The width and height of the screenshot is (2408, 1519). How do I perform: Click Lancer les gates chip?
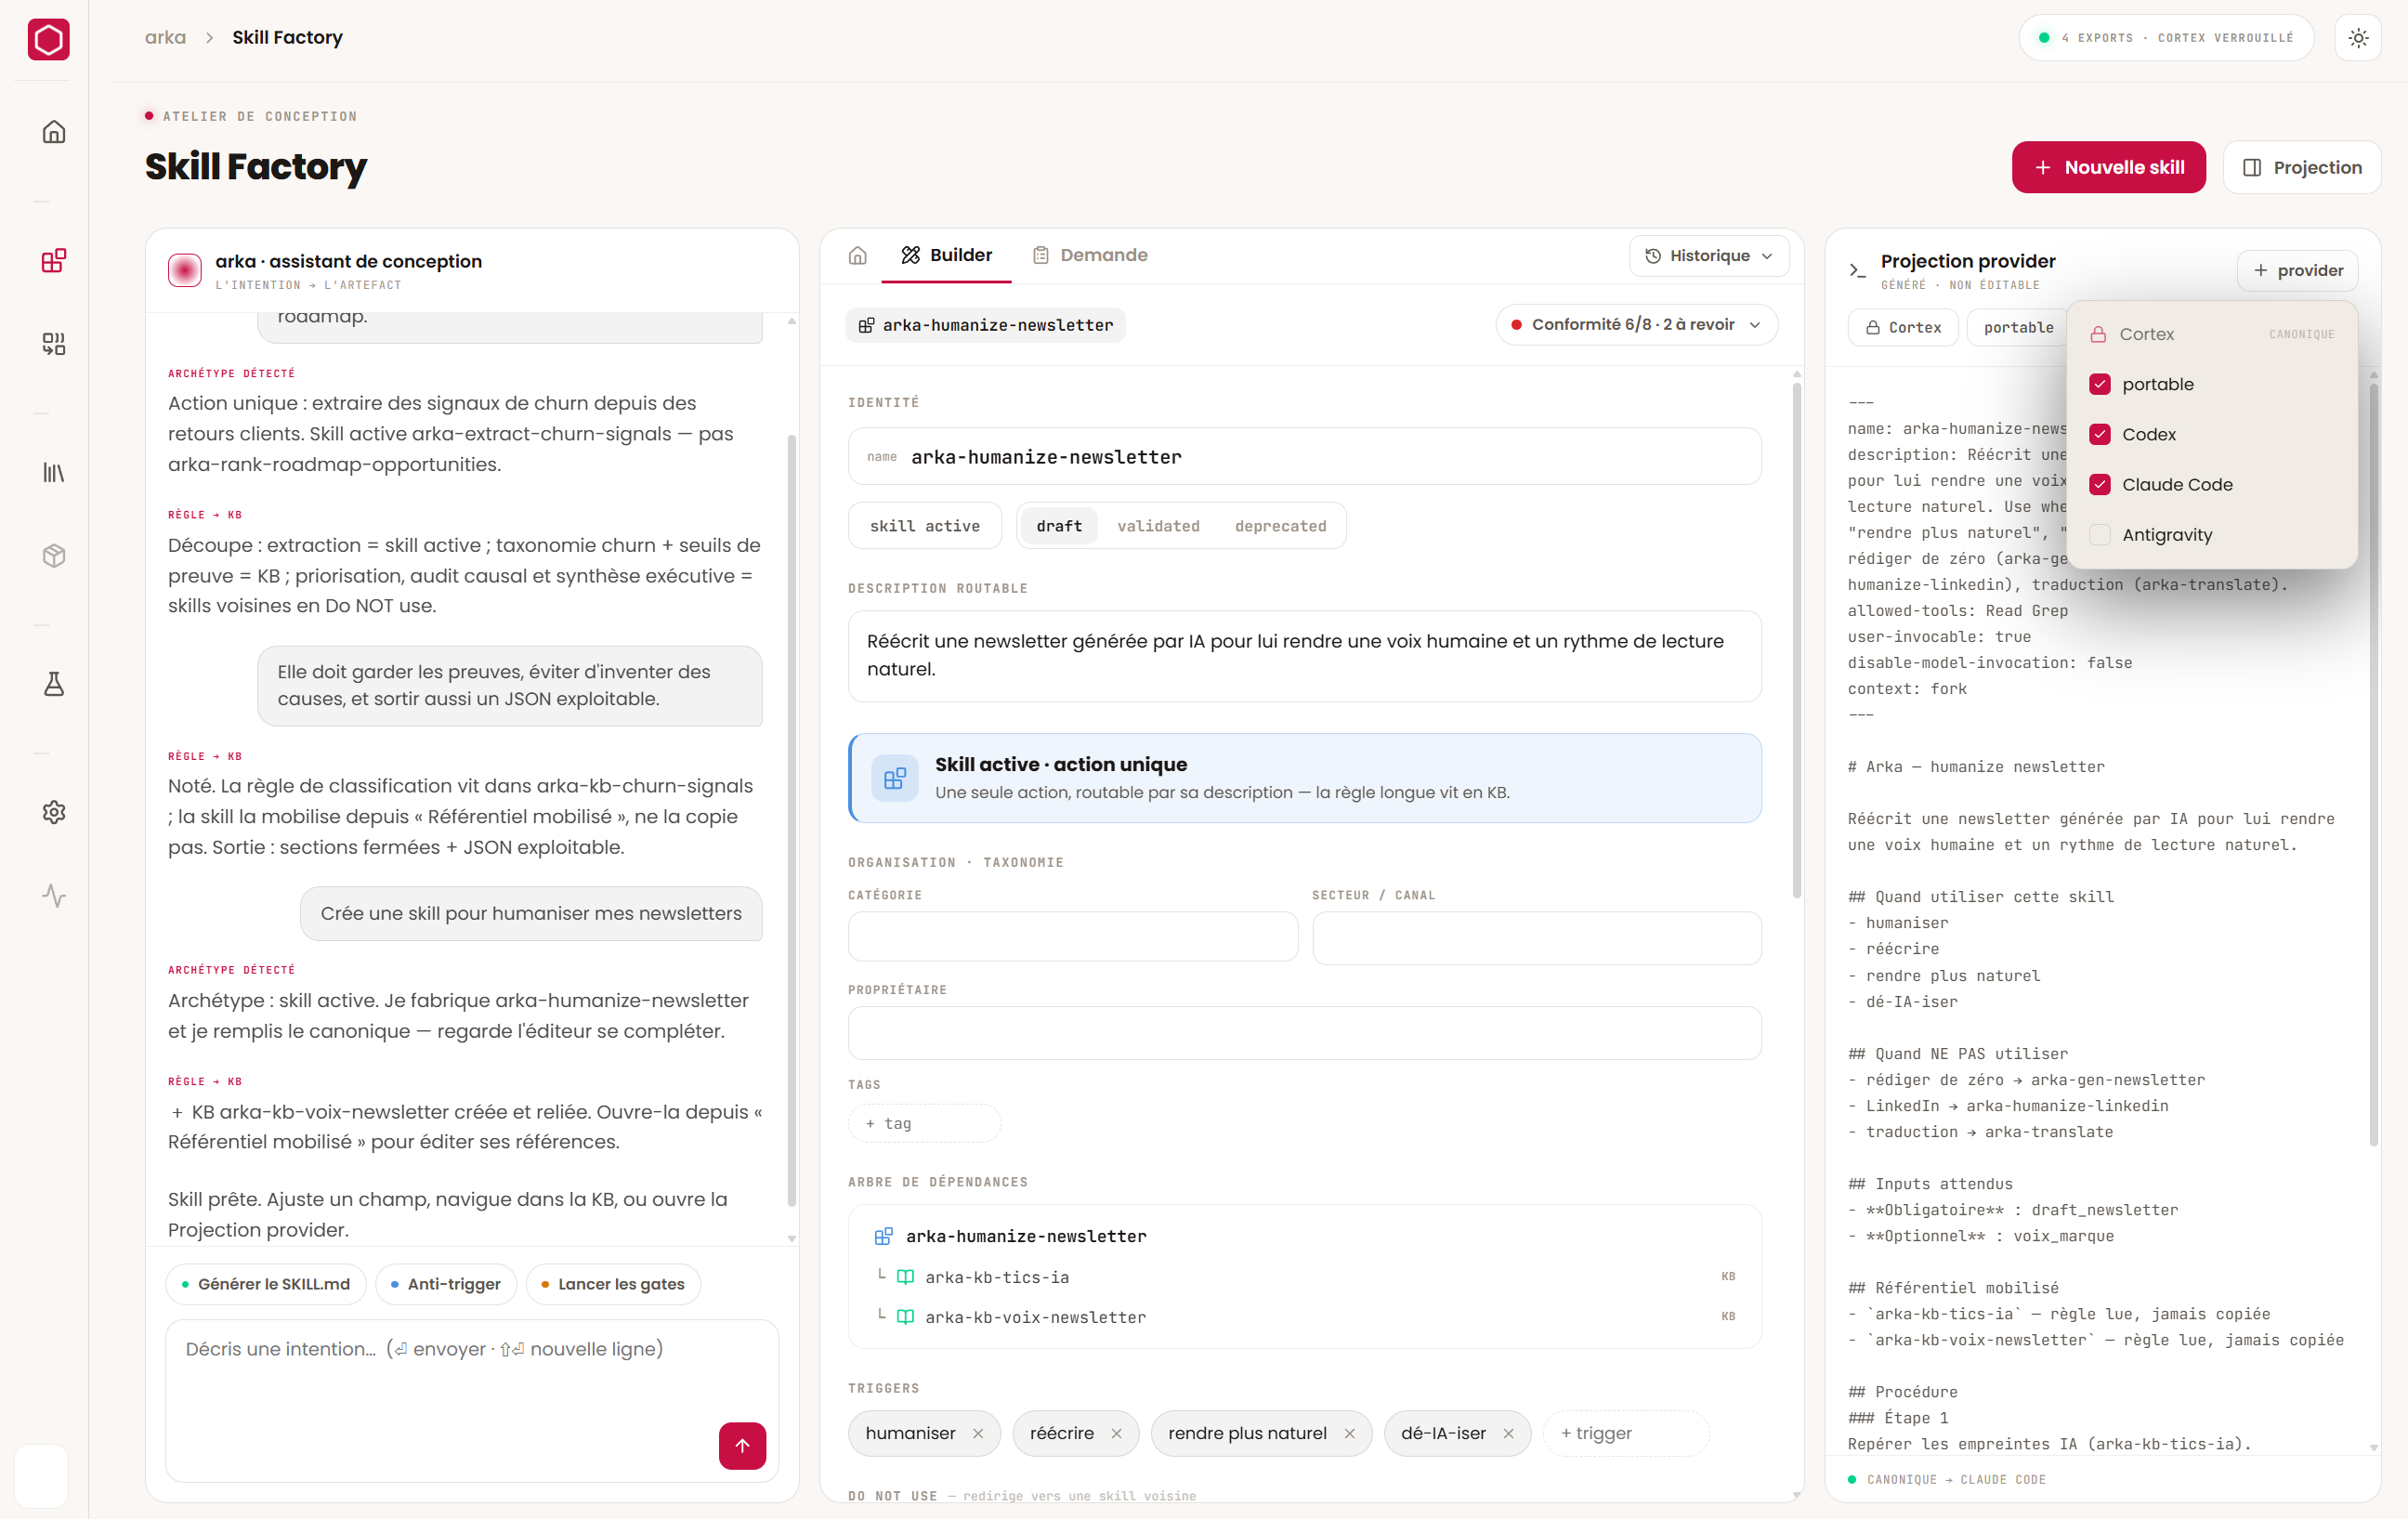(x=613, y=1284)
